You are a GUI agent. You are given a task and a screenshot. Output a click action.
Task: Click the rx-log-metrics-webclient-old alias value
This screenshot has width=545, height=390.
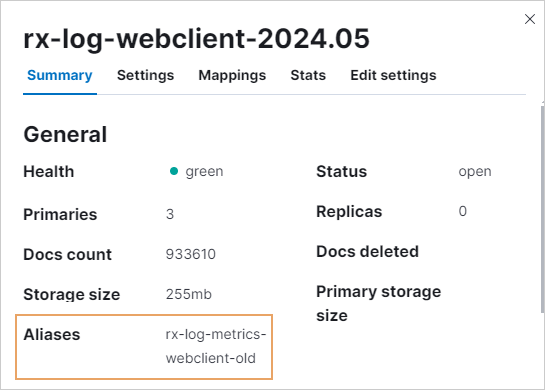[x=215, y=346]
